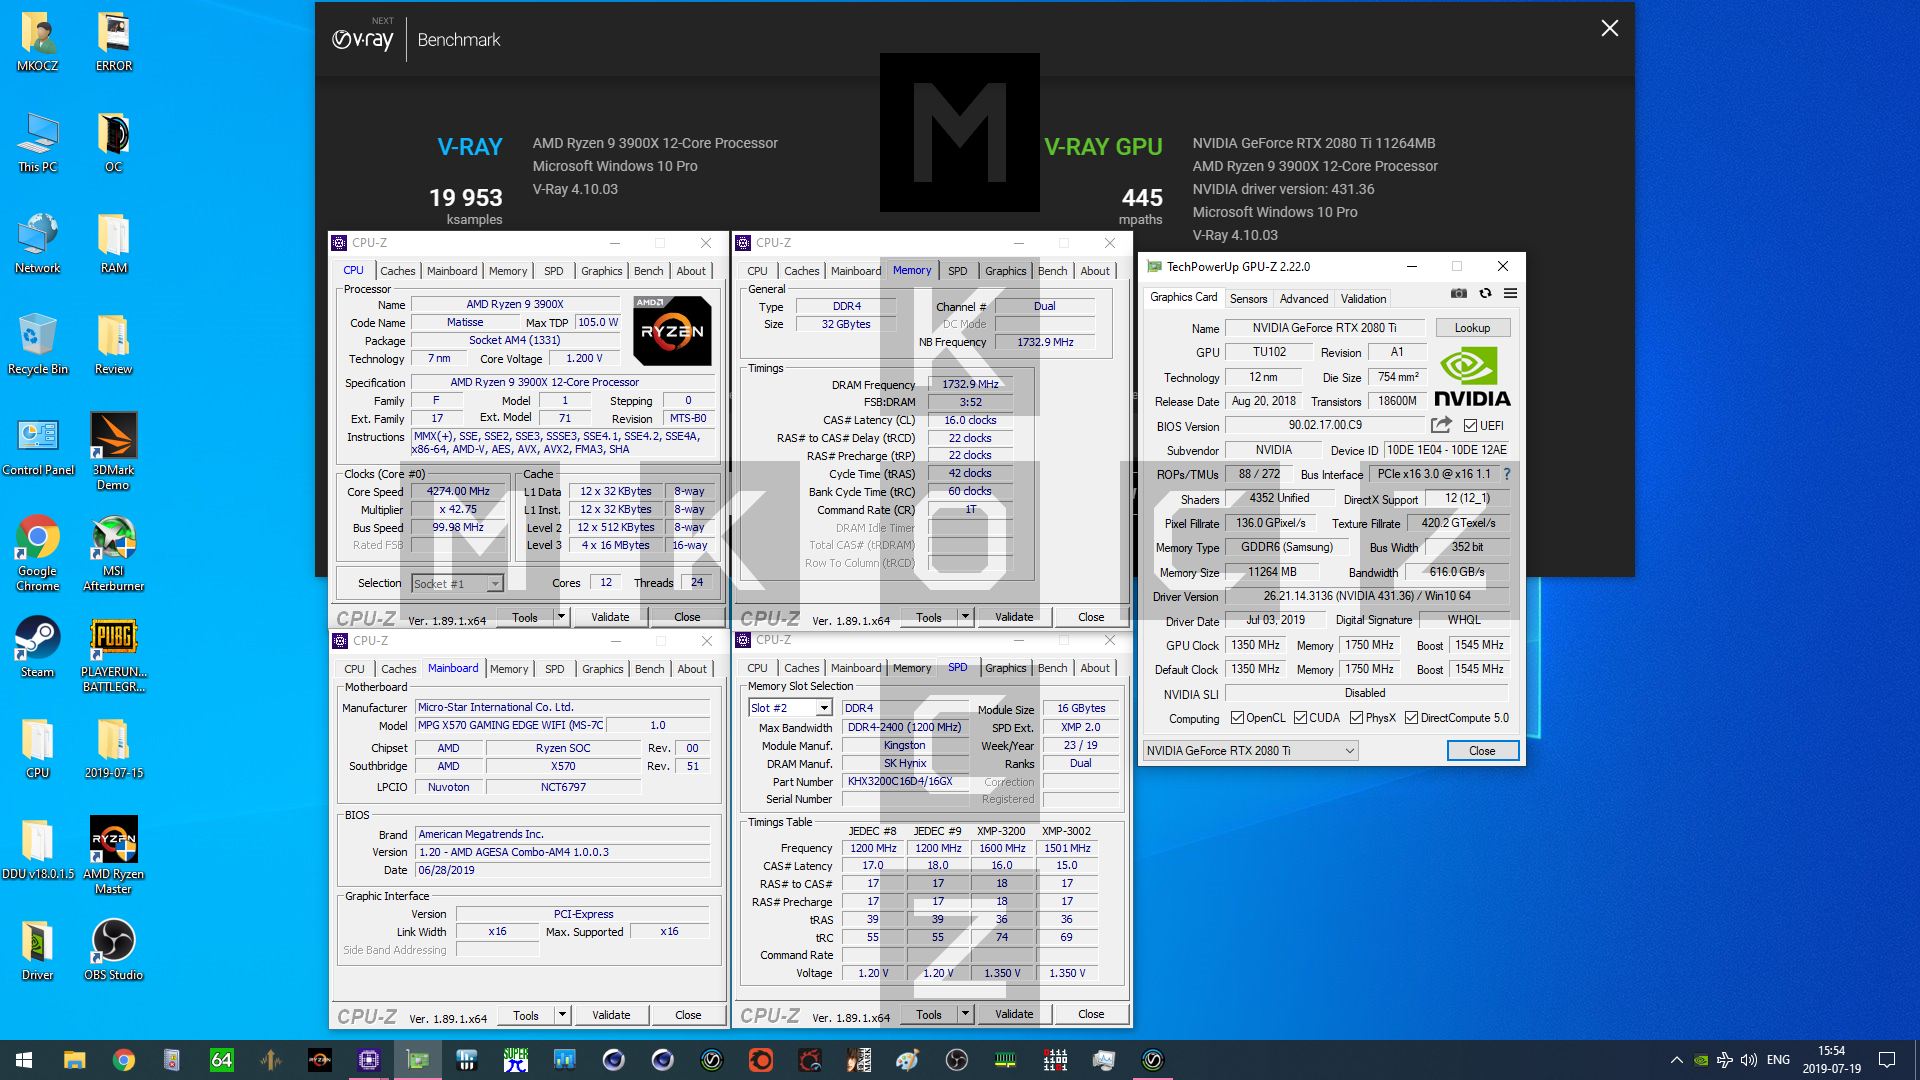Click Validate in Mainboard tab window
The width and height of the screenshot is (1920, 1080).
coord(611,1015)
